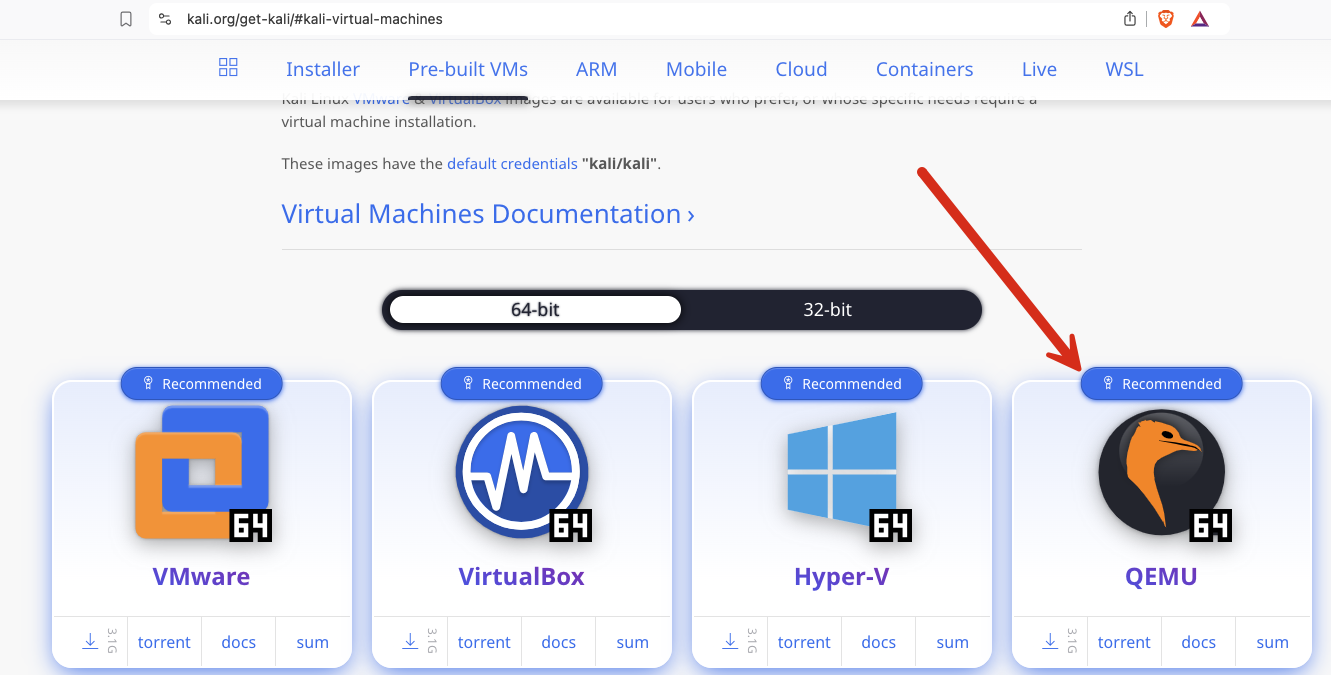Open the Cloud tab

coord(800,69)
